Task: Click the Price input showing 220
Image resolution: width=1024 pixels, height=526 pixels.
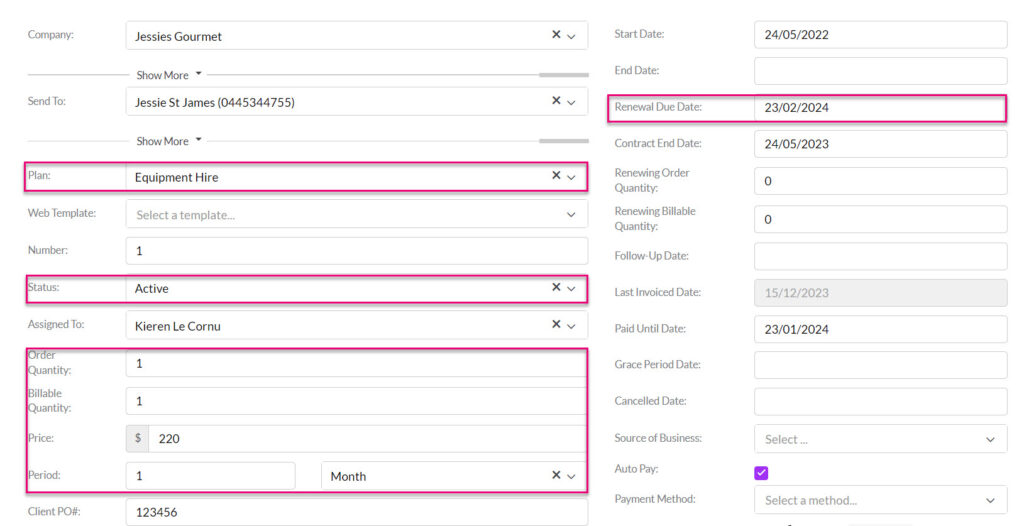Action: coord(368,438)
